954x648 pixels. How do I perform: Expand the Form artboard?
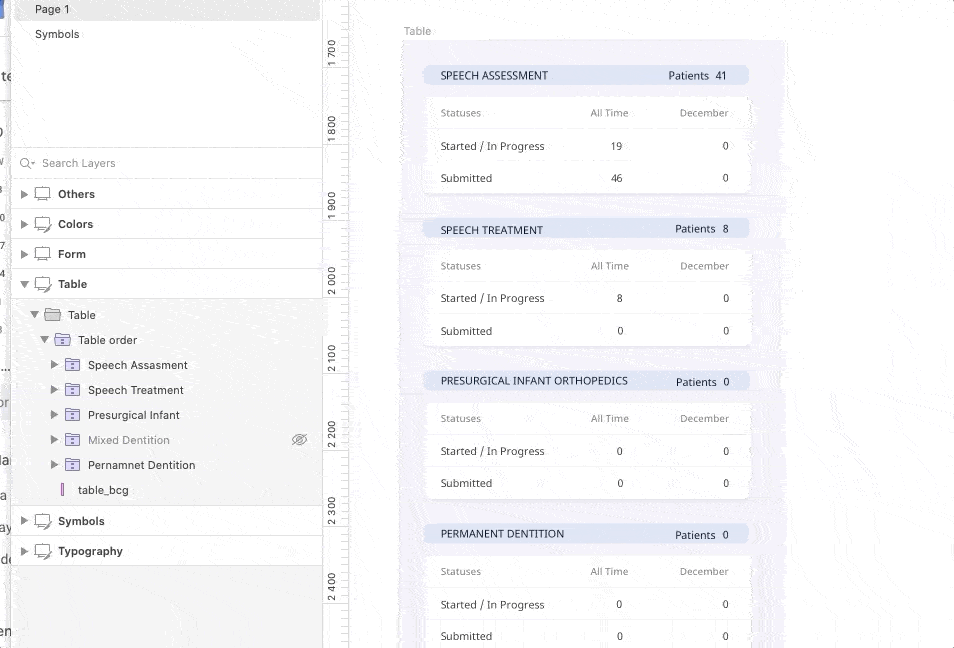click(x=25, y=254)
